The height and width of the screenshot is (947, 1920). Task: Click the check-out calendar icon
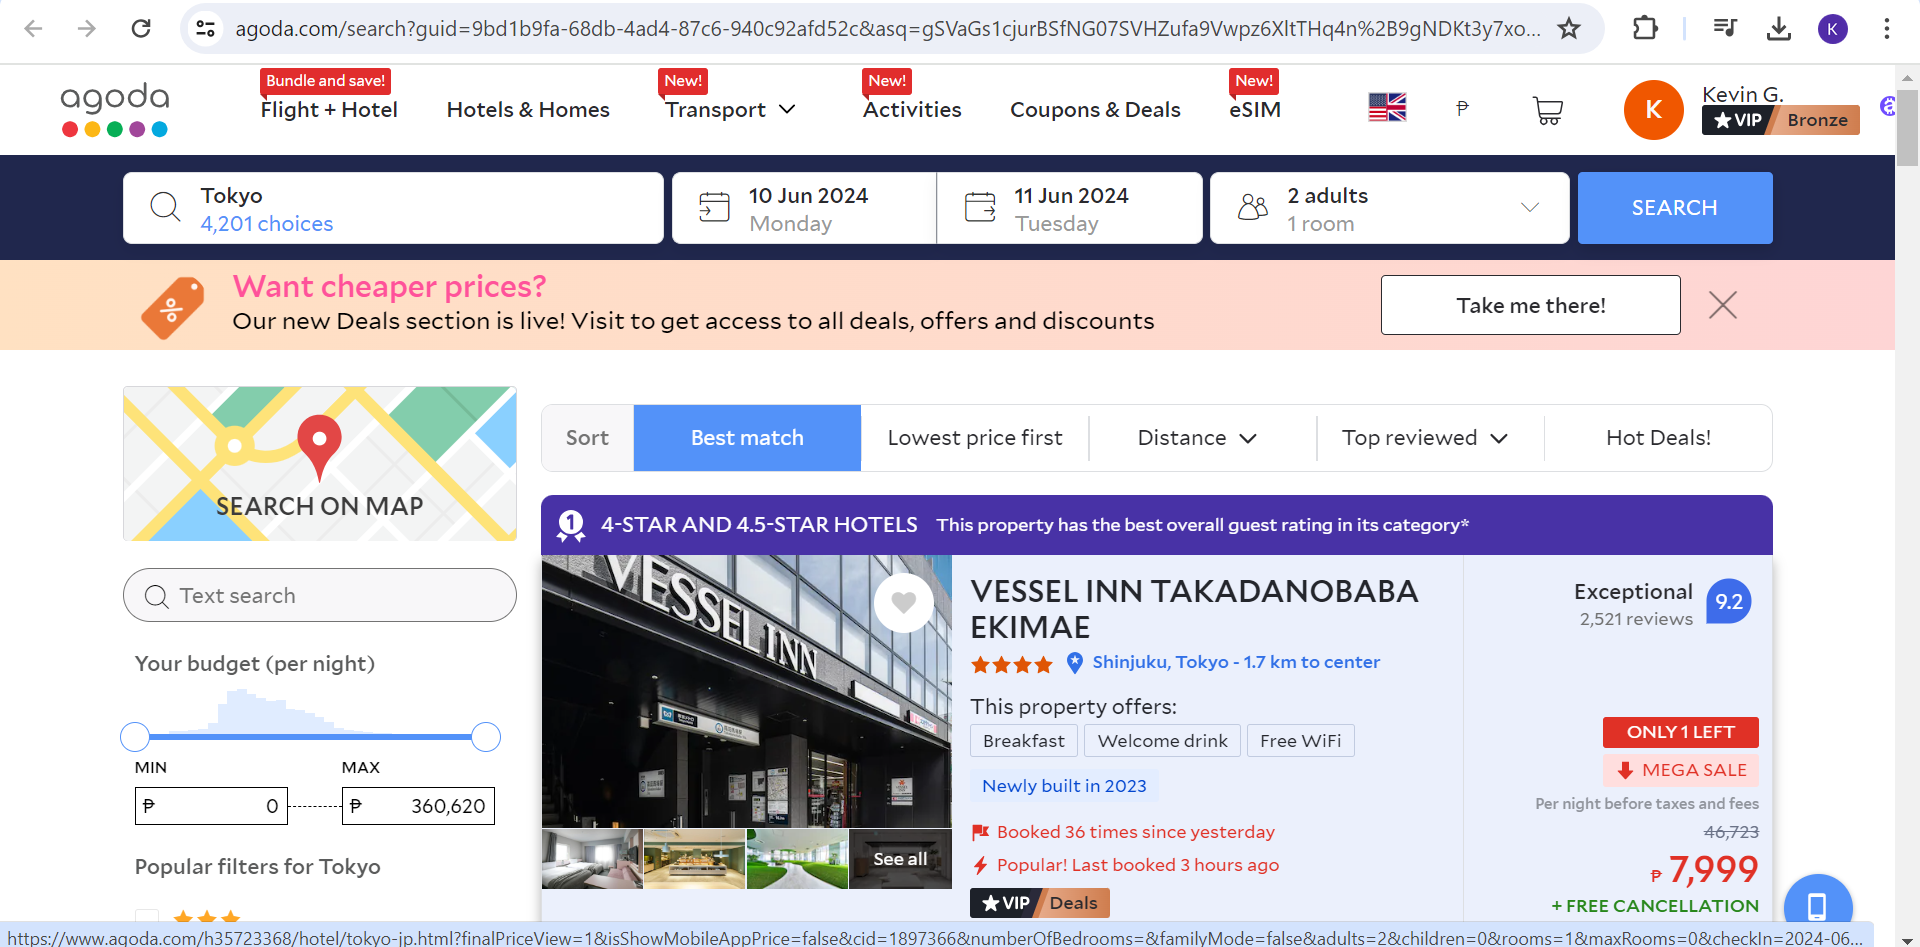(980, 207)
